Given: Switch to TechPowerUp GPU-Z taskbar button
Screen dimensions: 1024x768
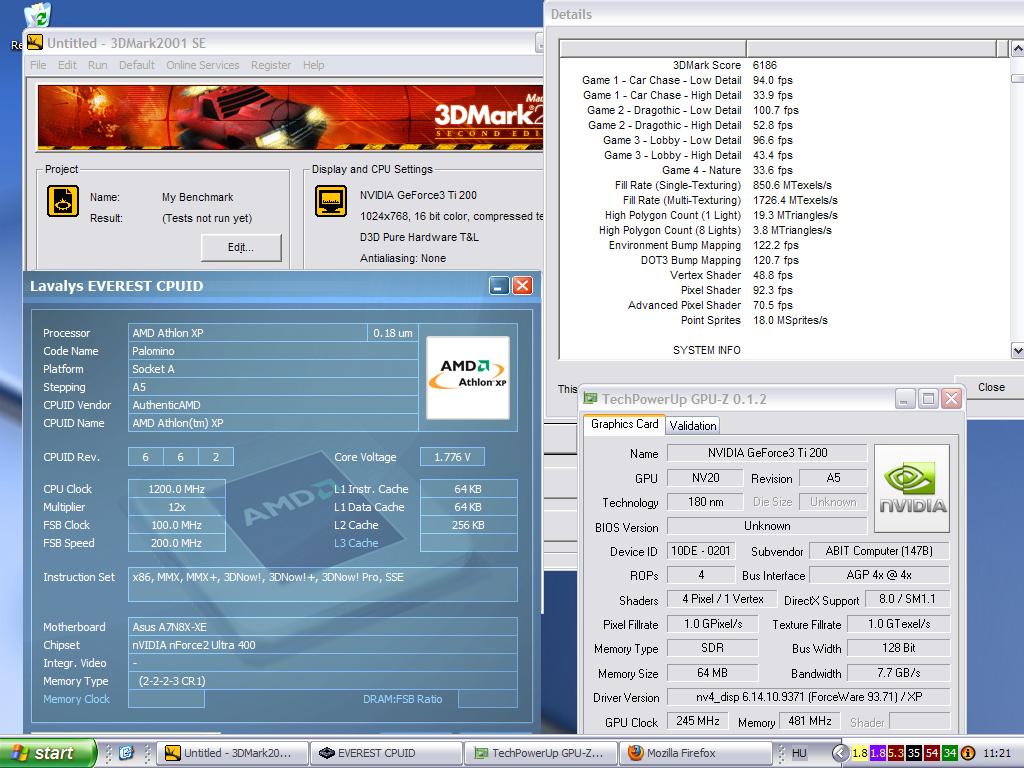Looking at the screenshot, I should (541, 753).
